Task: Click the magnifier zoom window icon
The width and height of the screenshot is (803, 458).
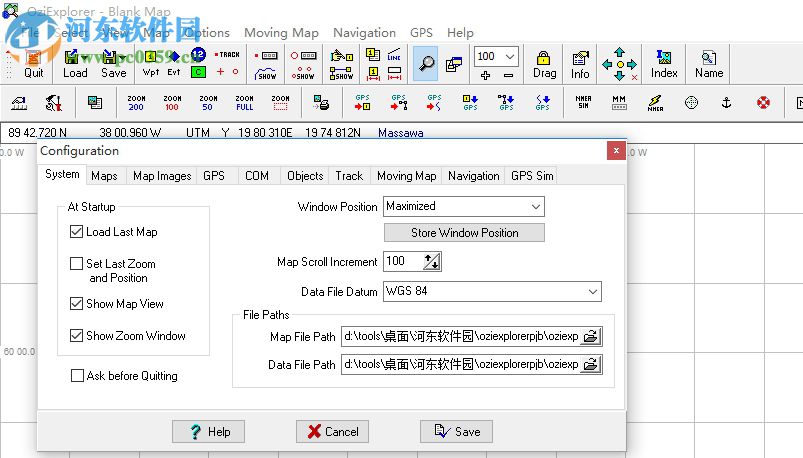Action: tap(426, 64)
